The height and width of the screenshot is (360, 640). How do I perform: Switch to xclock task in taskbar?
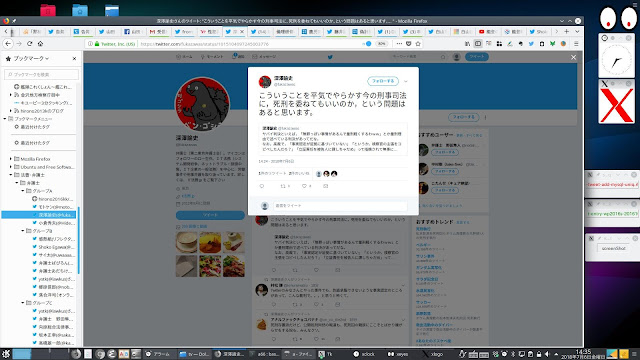(x=364, y=354)
